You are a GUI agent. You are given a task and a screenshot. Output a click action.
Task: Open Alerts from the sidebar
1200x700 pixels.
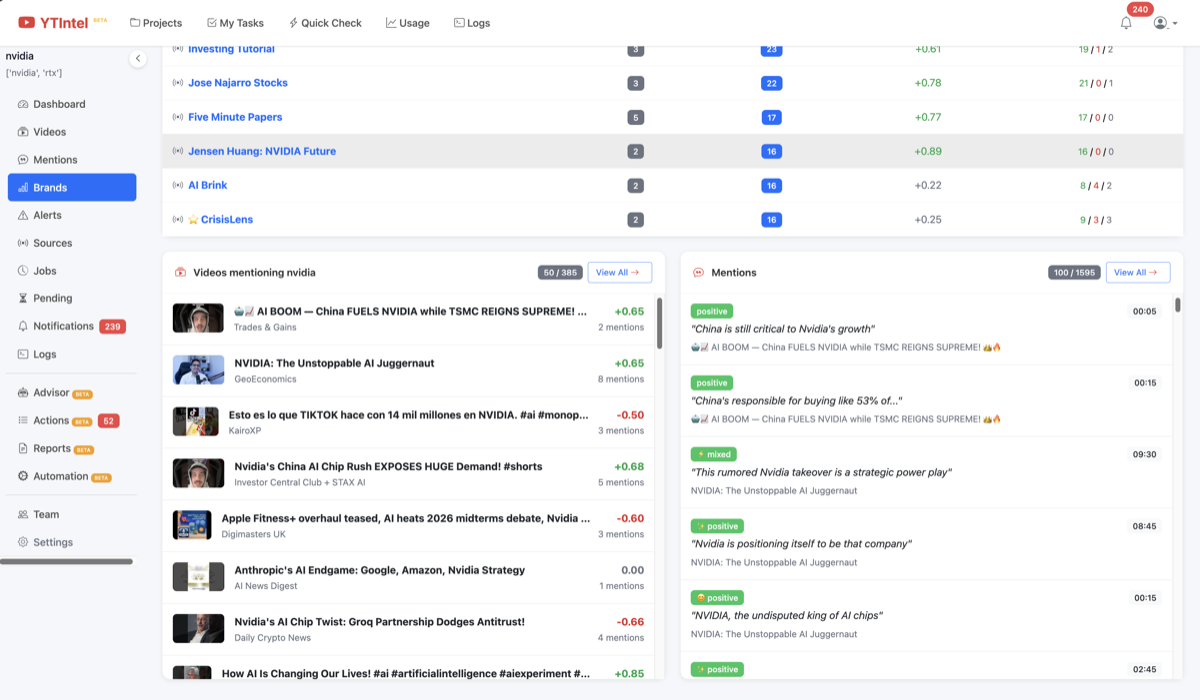47,215
